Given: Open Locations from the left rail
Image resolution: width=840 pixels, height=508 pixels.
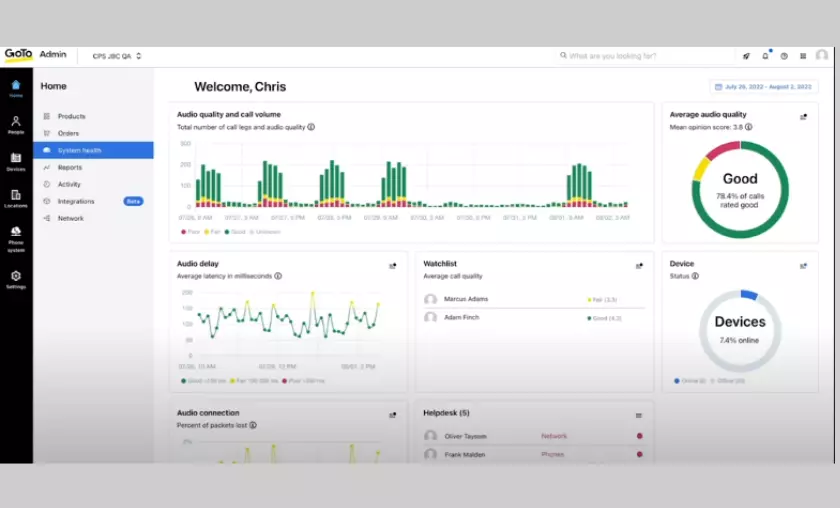Looking at the screenshot, I should 16,198.
